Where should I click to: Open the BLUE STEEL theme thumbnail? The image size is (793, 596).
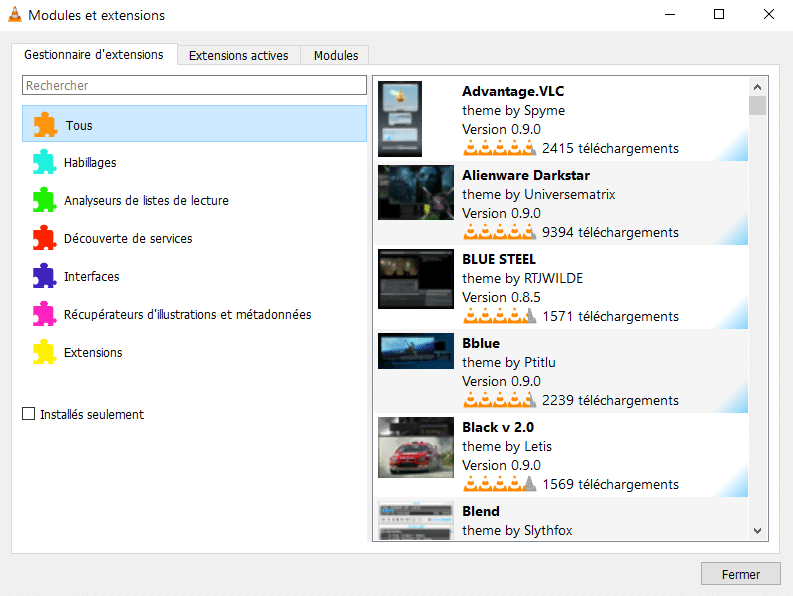[416, 279]
